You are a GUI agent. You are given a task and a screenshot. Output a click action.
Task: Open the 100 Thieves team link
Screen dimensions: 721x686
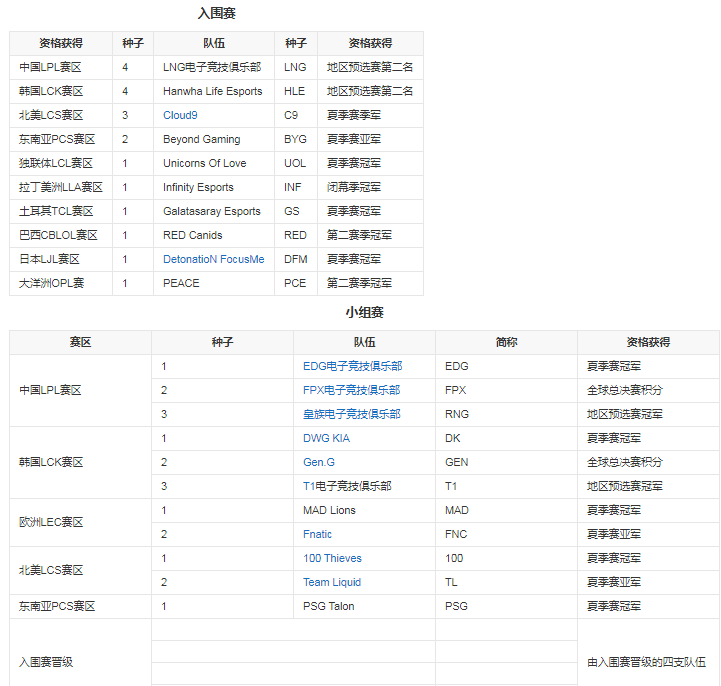click(332, 558)
